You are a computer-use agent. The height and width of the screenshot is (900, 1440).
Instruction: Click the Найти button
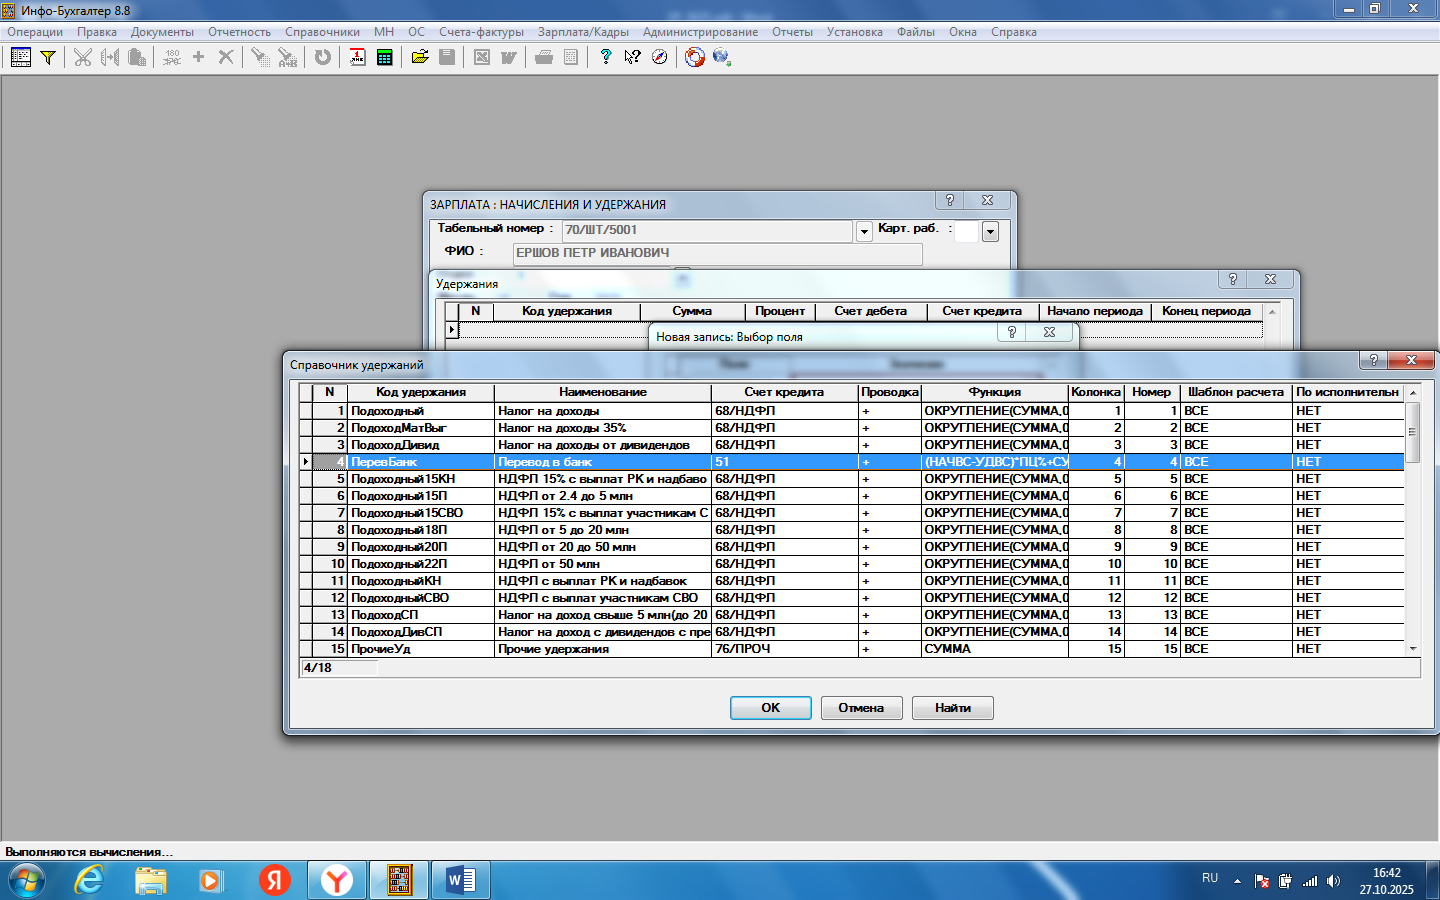pyautogui.click(x=952, y=708)
